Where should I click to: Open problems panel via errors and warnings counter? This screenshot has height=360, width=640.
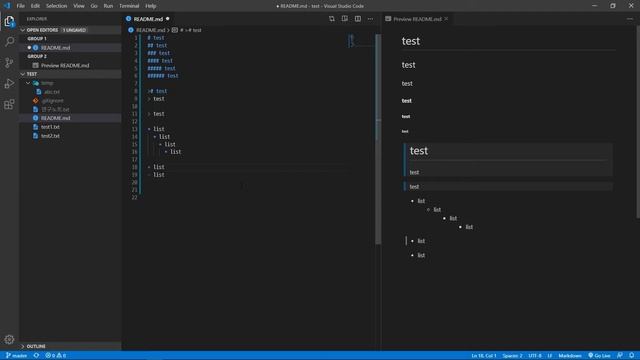tap(56, 356)
